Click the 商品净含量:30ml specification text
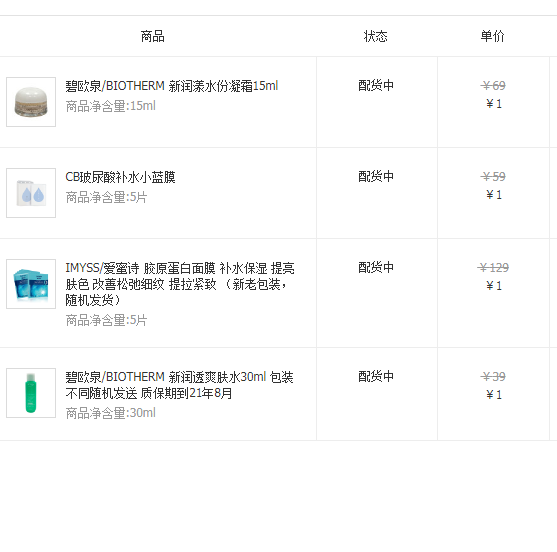This screenshot has height=552, width=557. [110, 413]
